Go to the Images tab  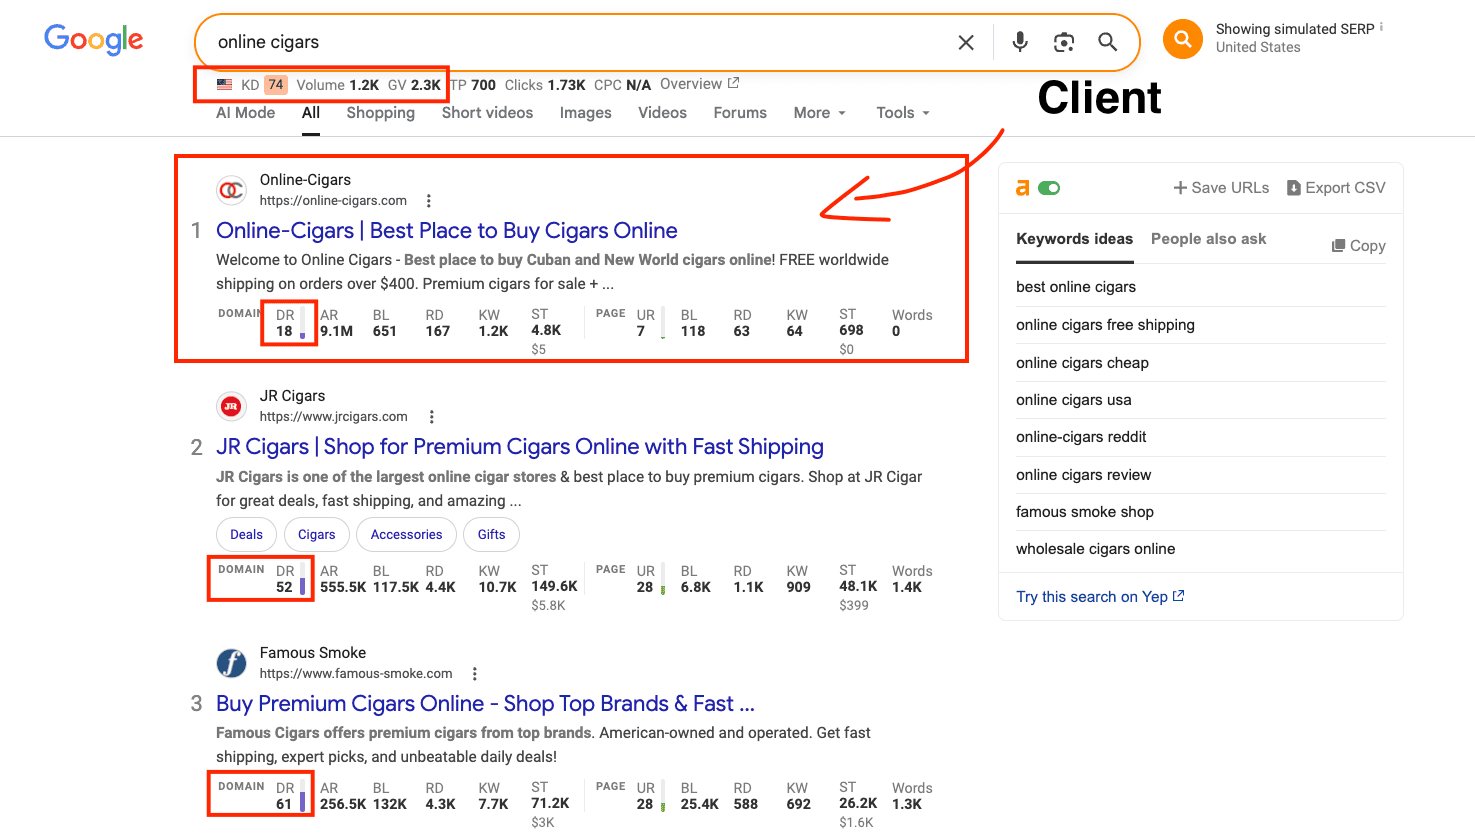coord(585,113)
